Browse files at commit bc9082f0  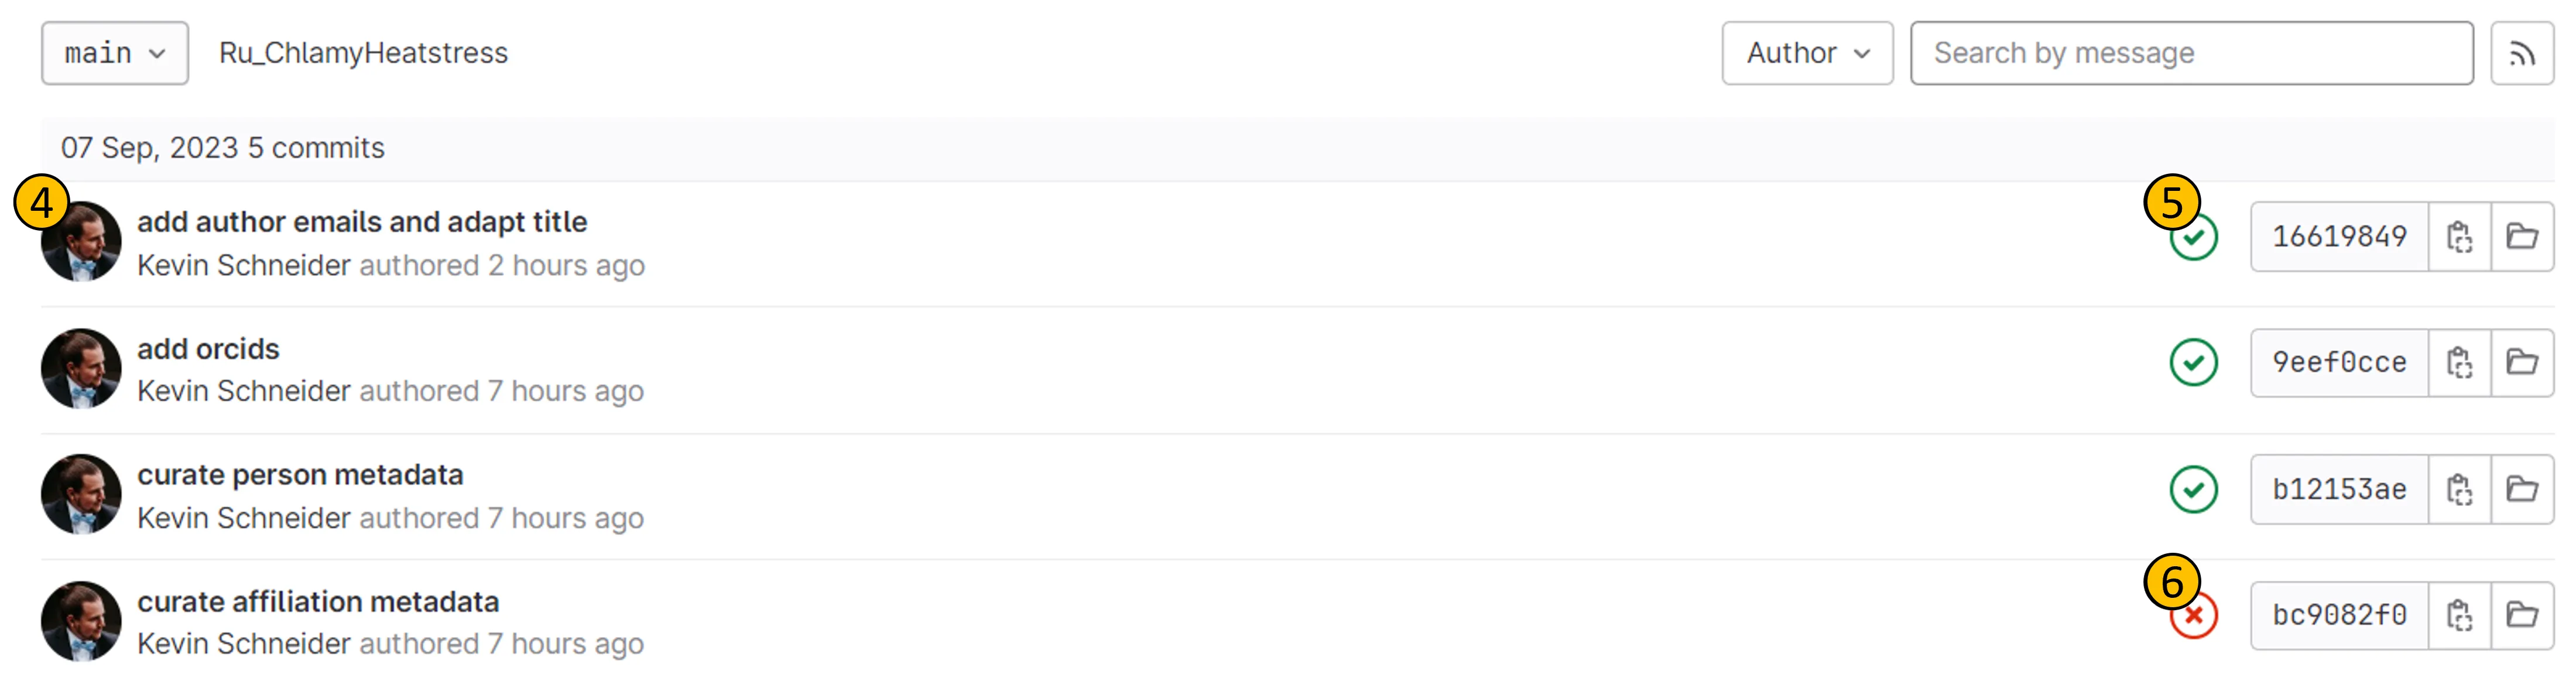tap(2521, 616)
